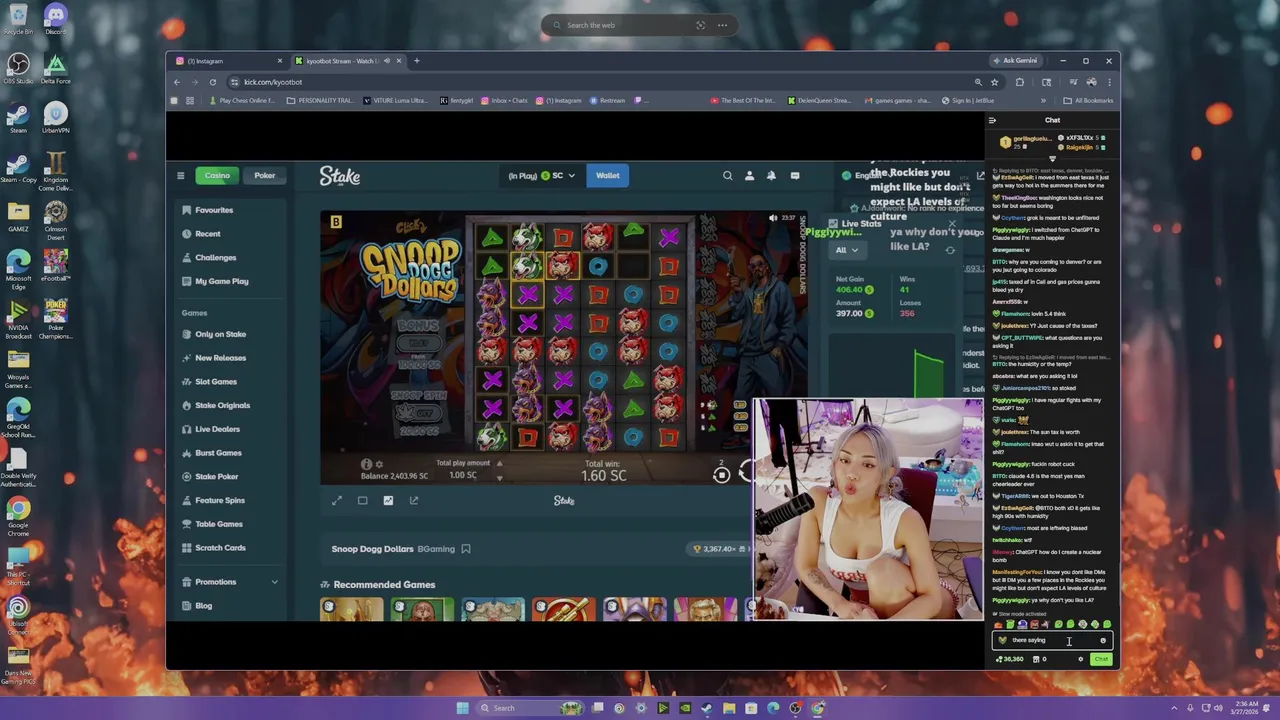Open Stake Originals link
Image resolution: width=1280 pixels, height=720 pixels.
click(x=222, y=406)
